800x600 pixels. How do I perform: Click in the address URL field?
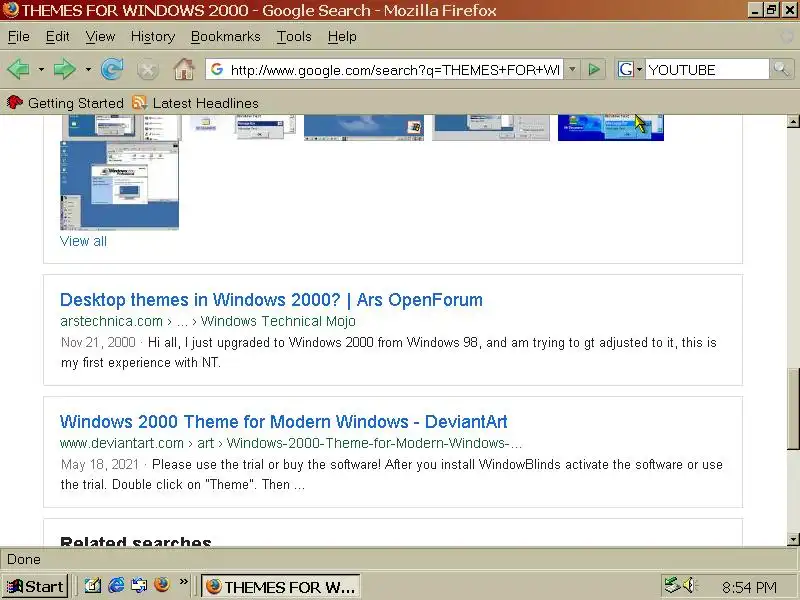point(395,69)
